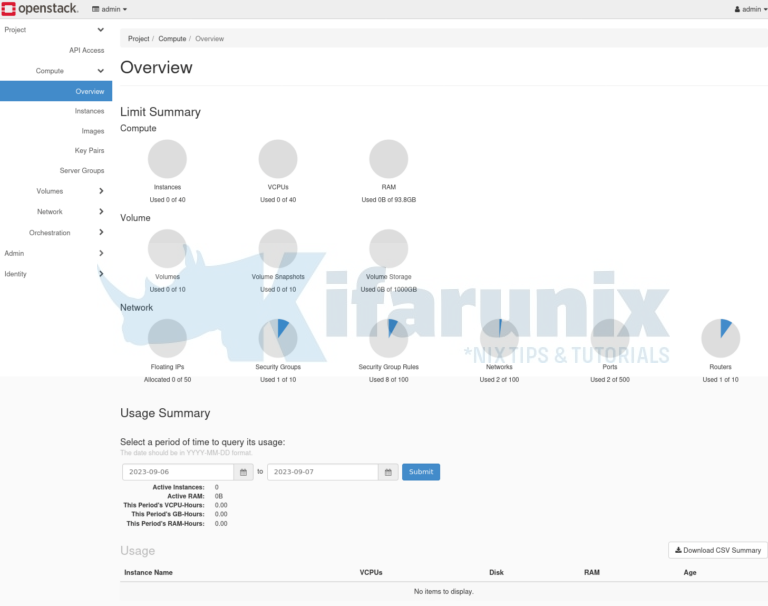Click the 2023-09-06 start date field

178,472
